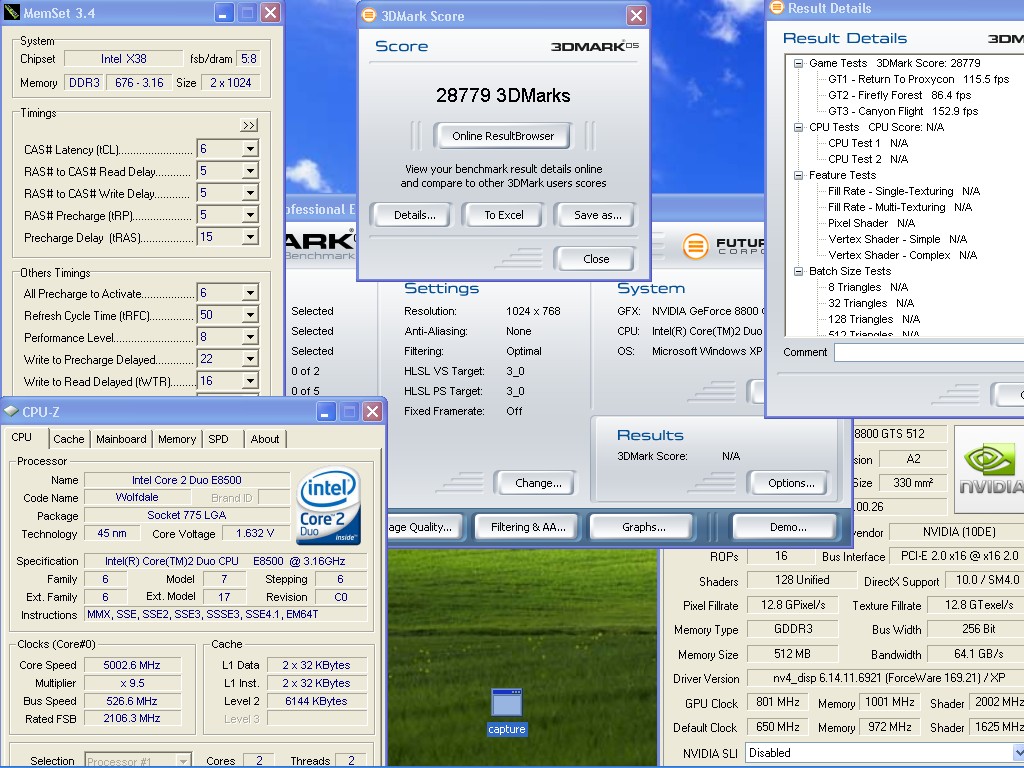Click the Result Details title bar icon
The image size is (1024, 768).
tap(776, 8)
